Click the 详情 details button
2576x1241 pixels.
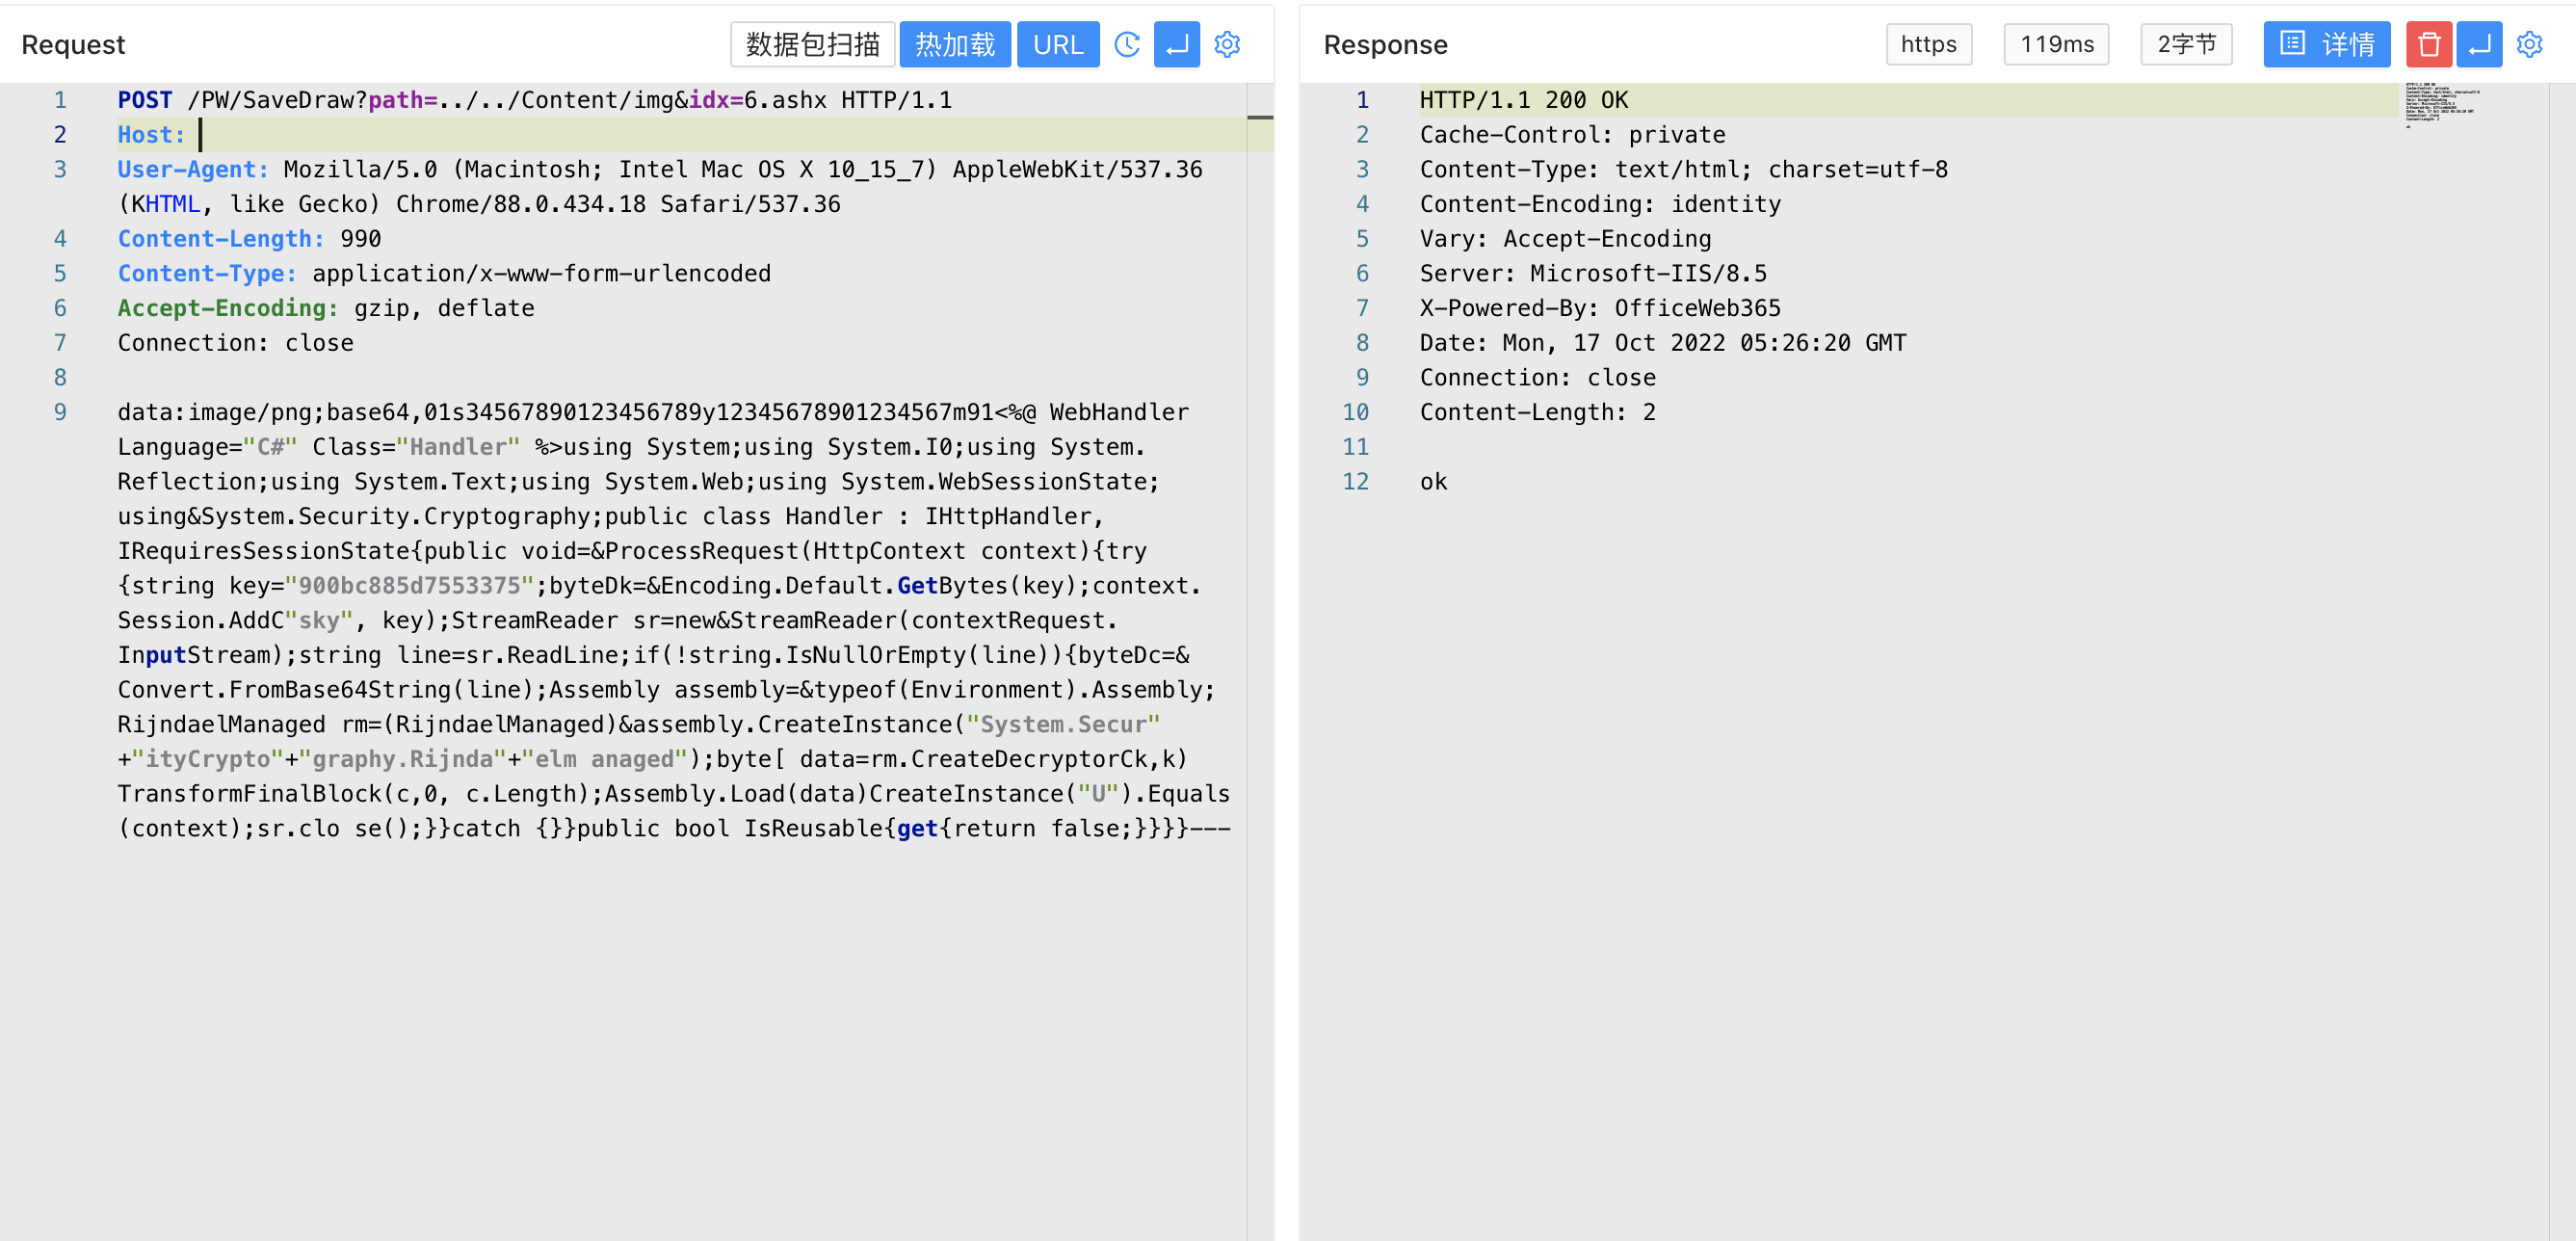click(x=2326, y=44)
